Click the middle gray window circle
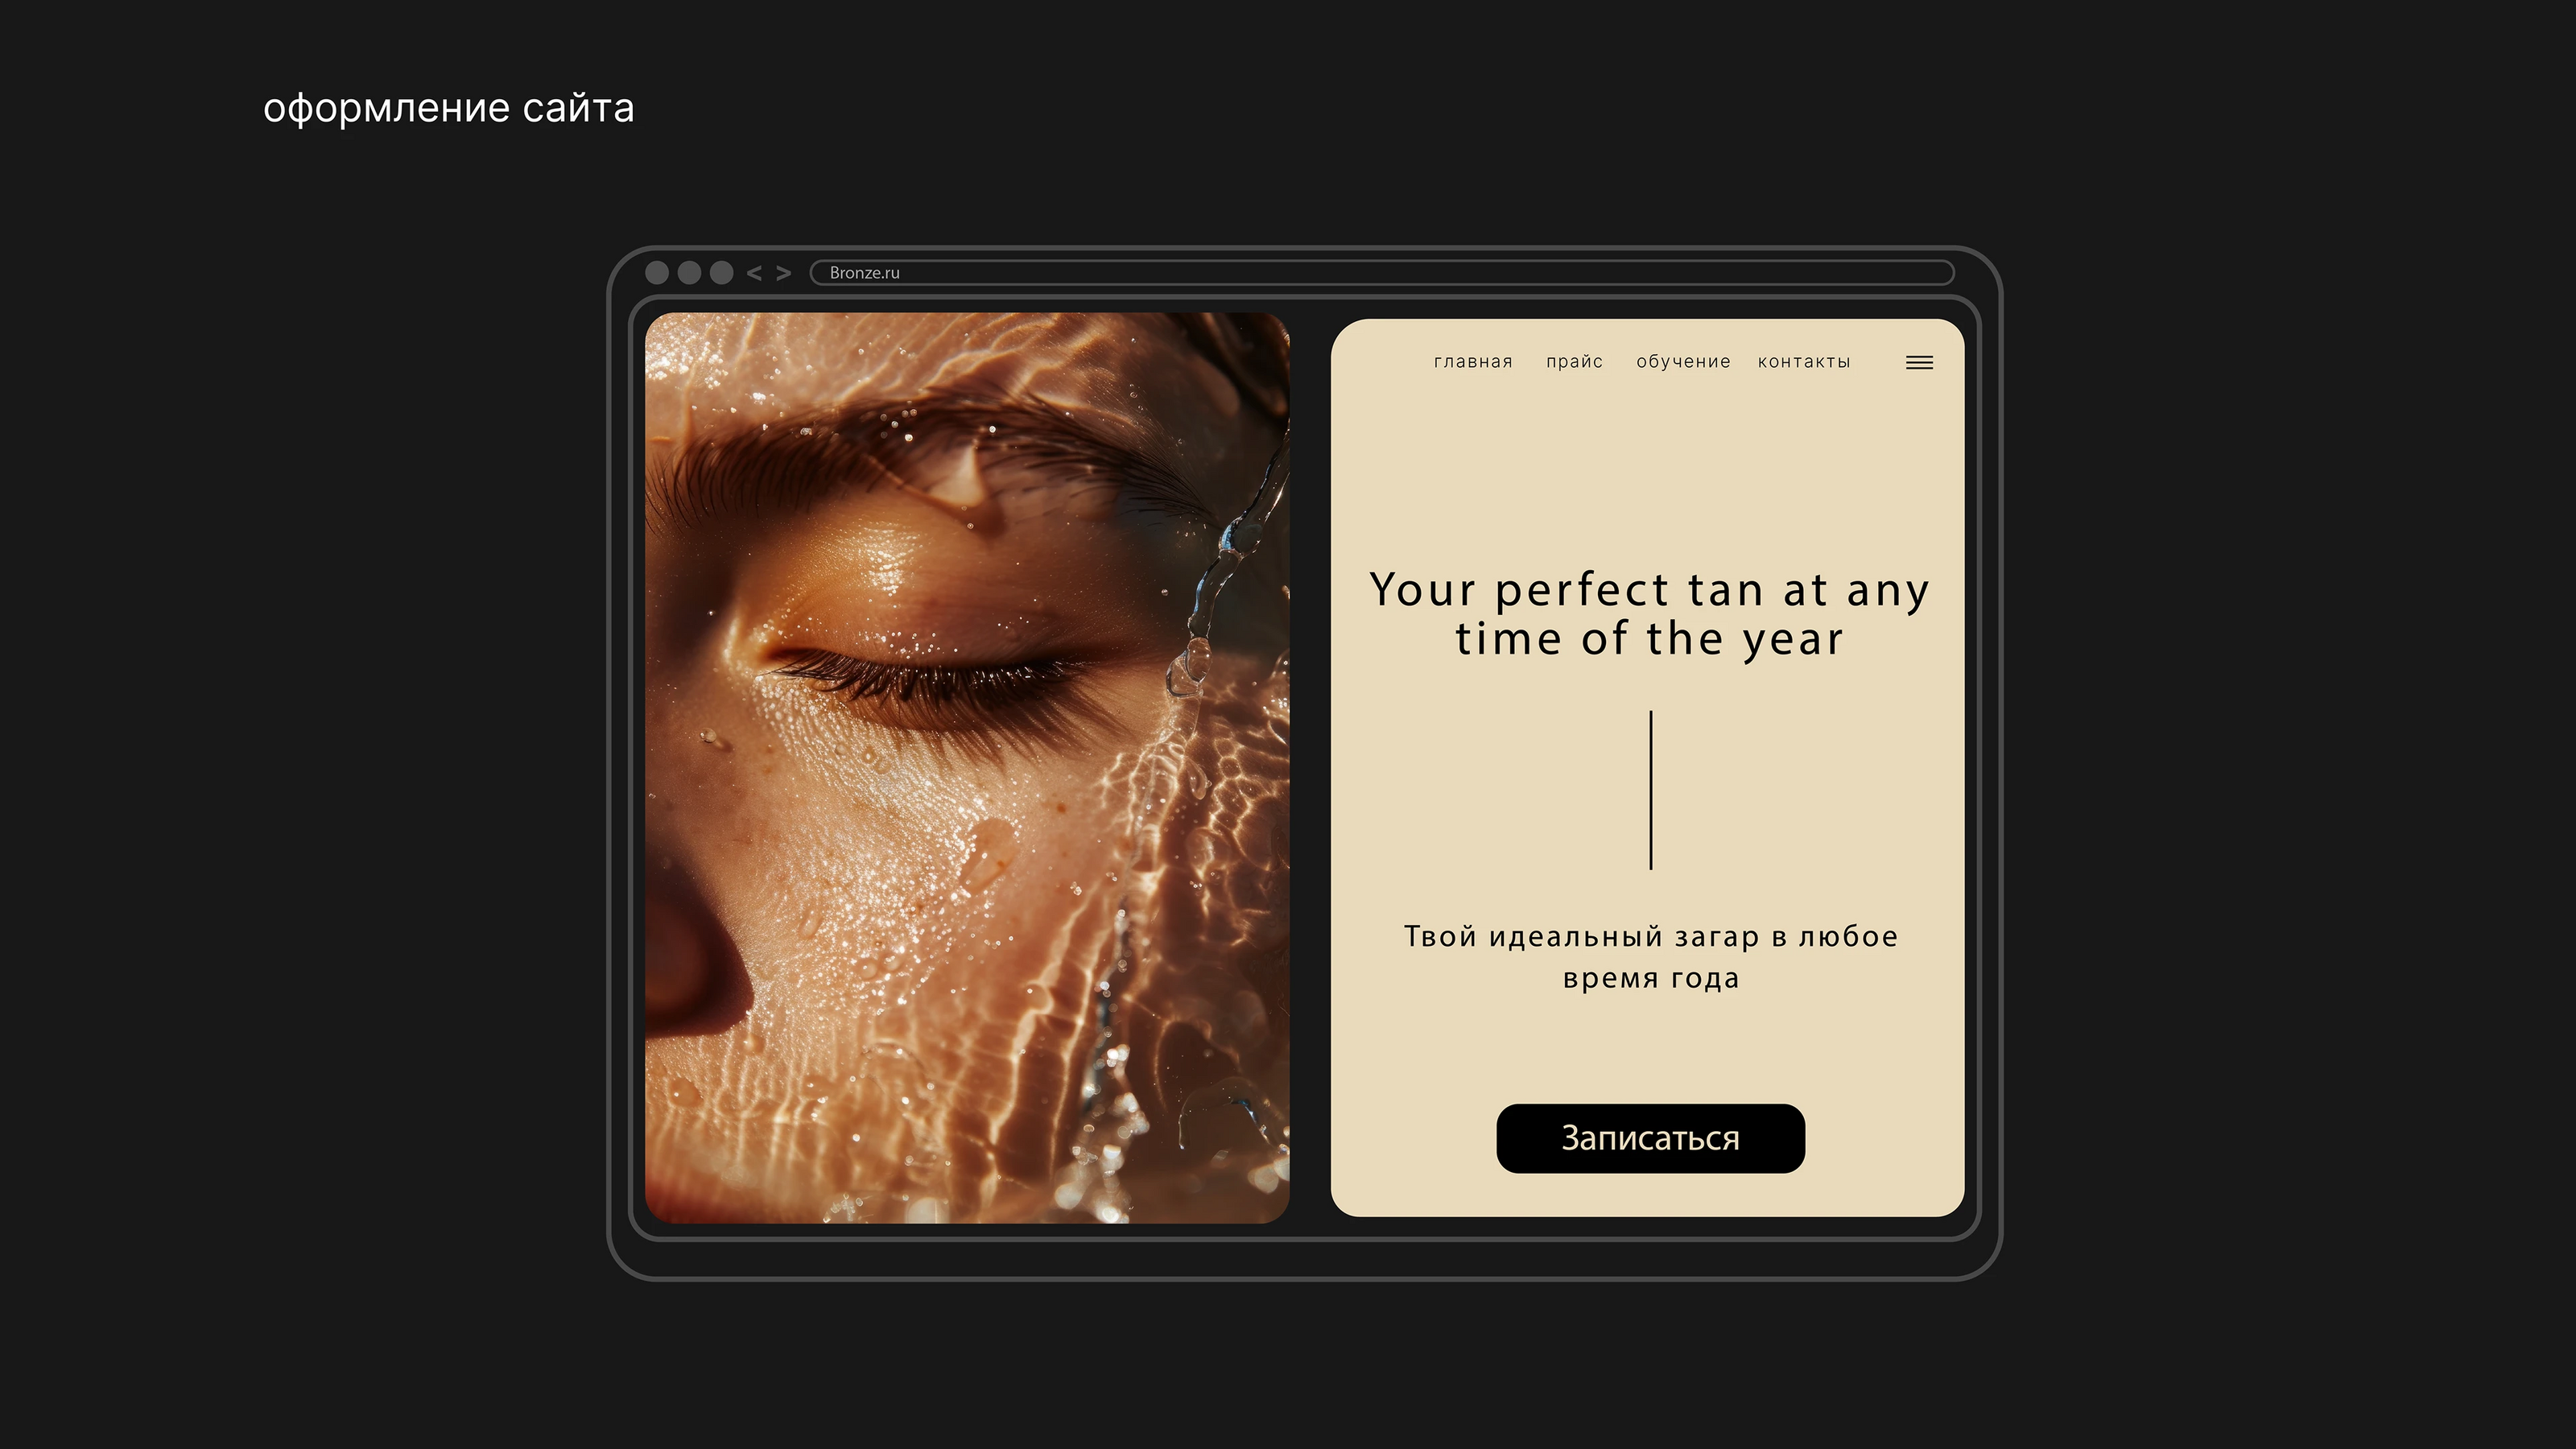Screen dimensions: 2576x1449 pyautogui.click(x=689, y=273)
